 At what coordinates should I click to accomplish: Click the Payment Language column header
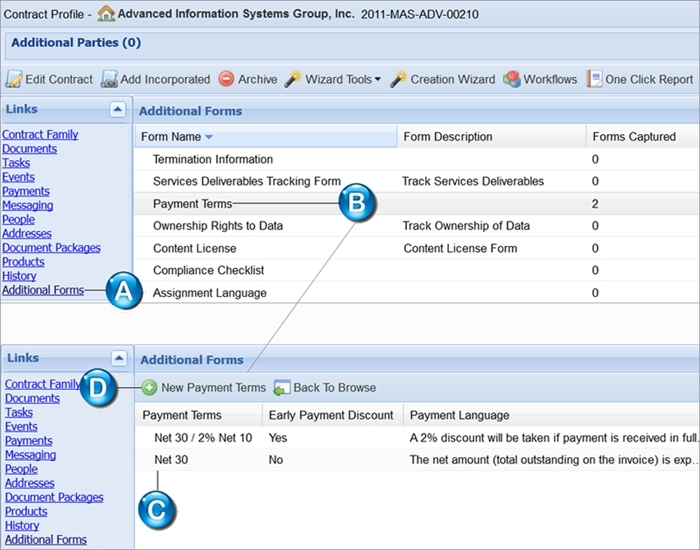point(551,415)
